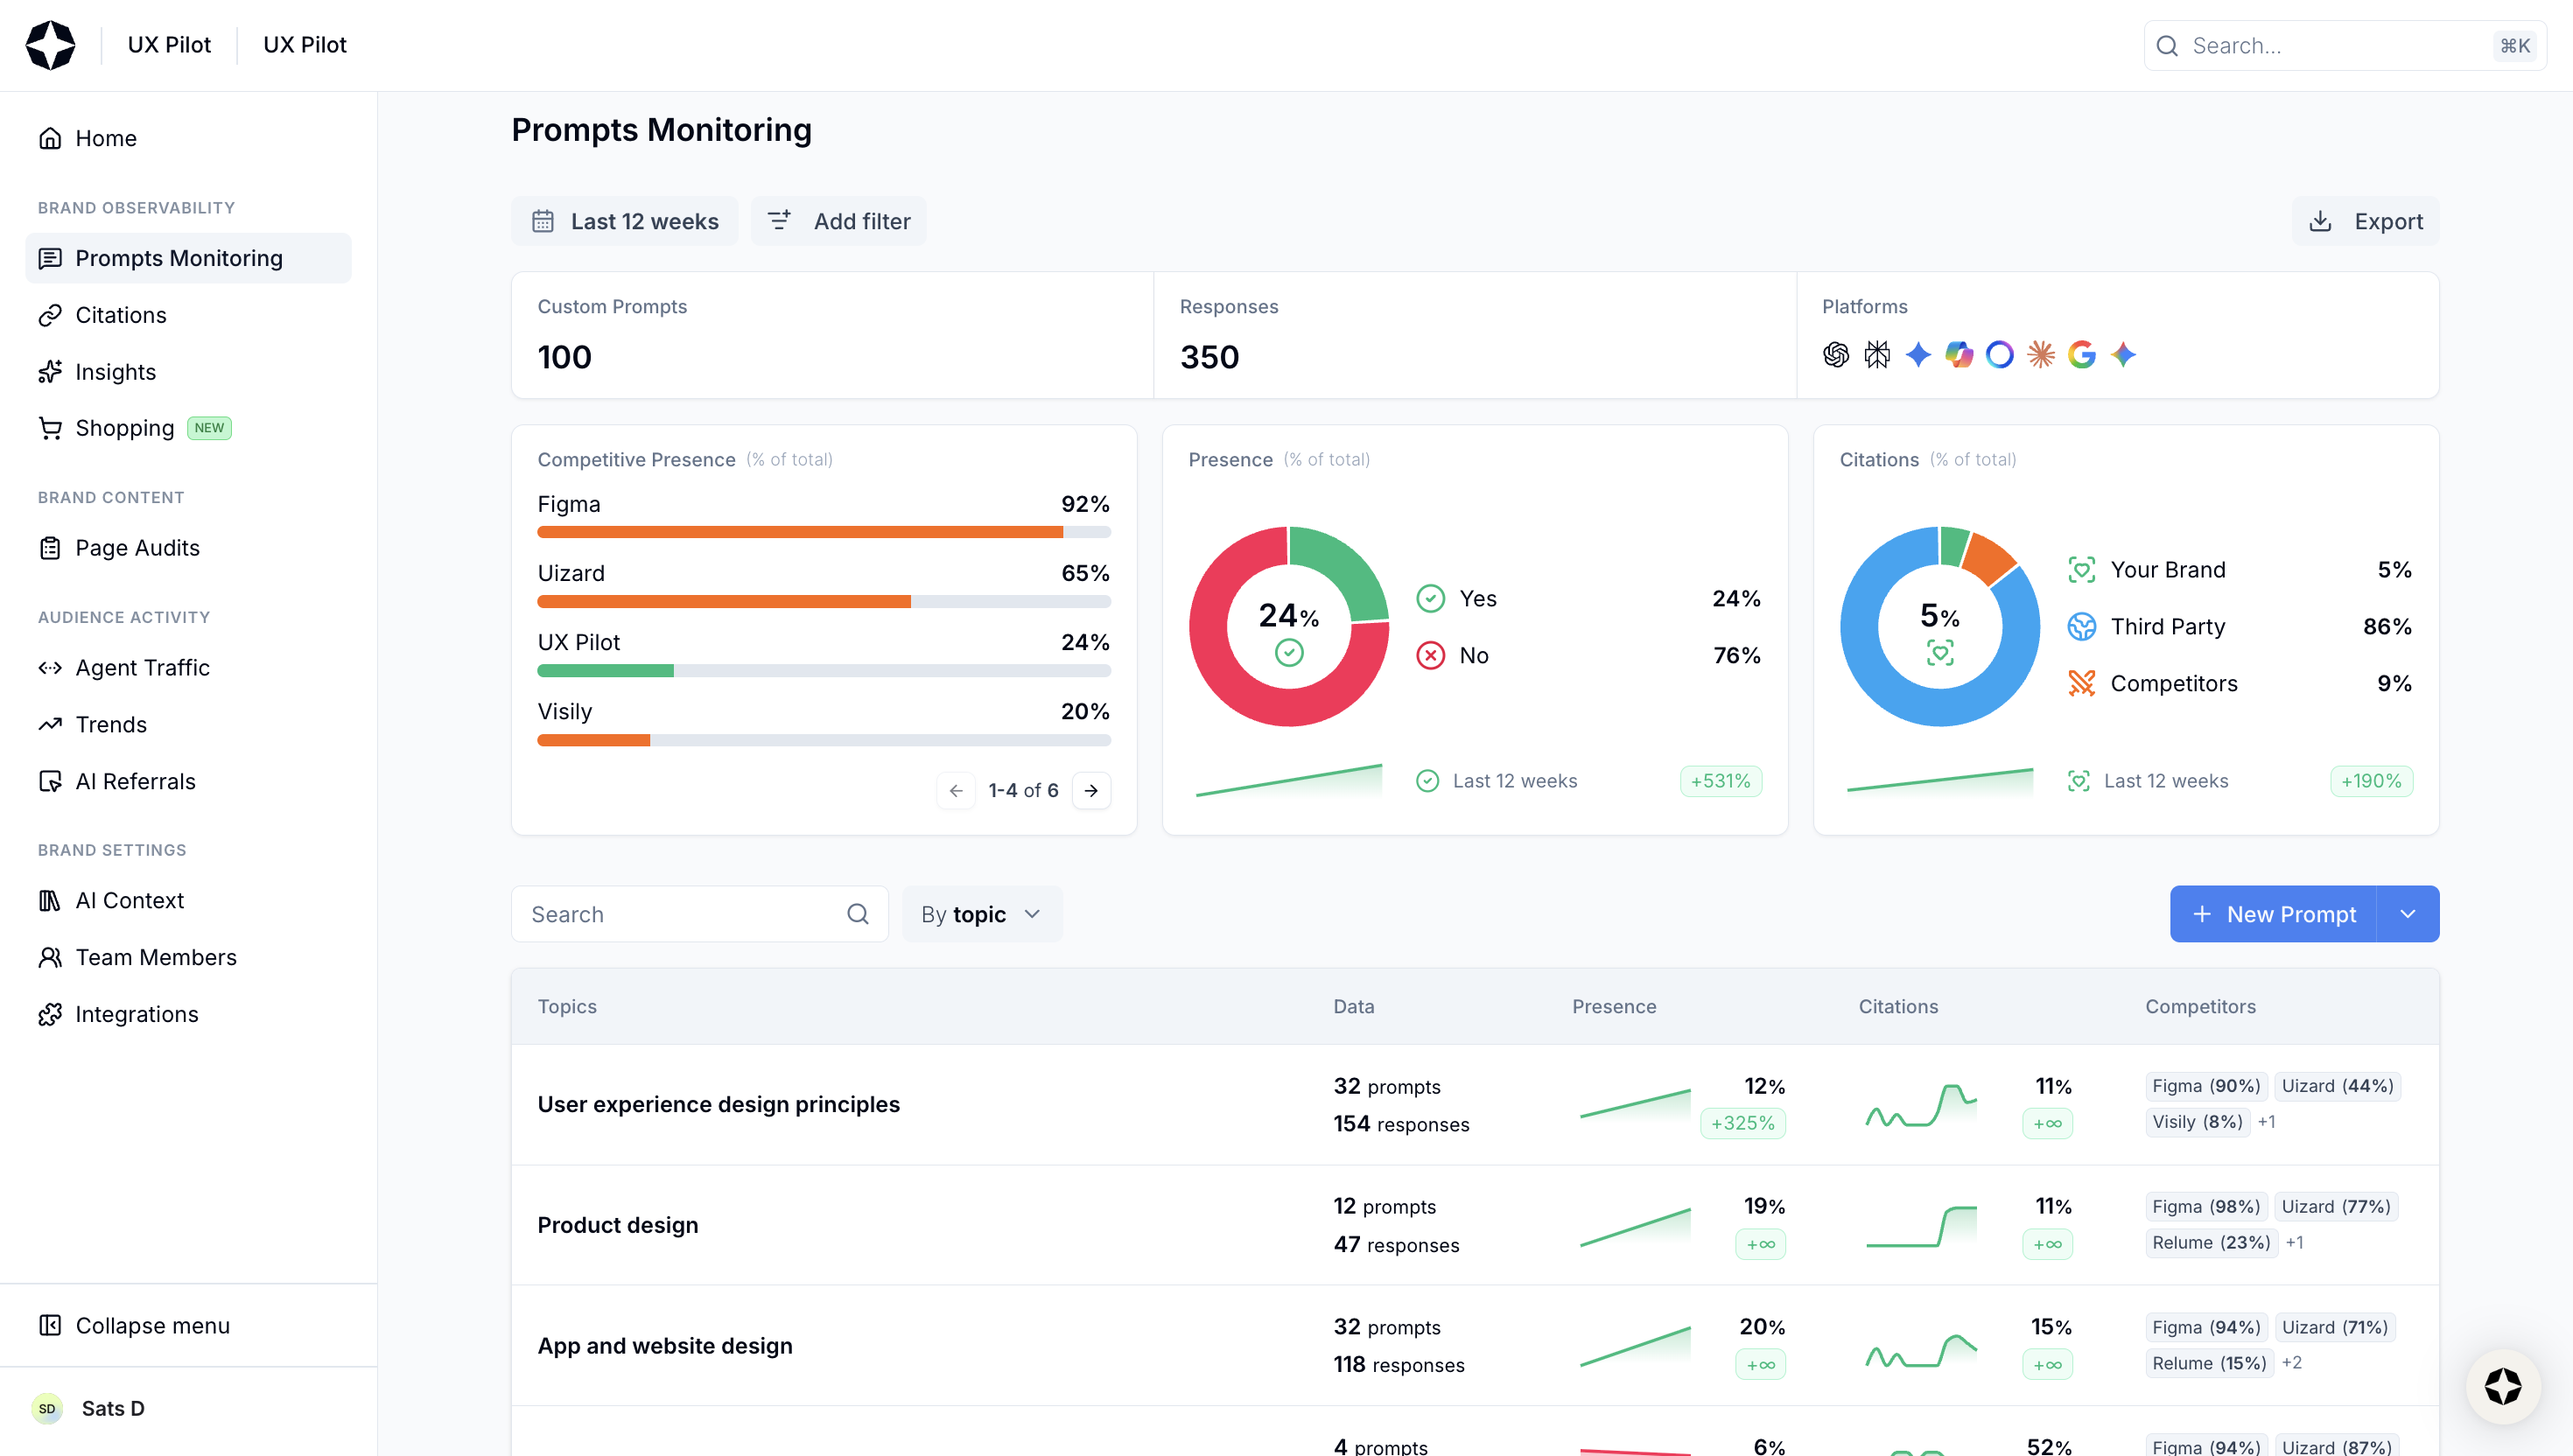This screenshot has height=1456, width=2573.
Task: Click the UX Pilot logo in header
Action: coord(51,45)
